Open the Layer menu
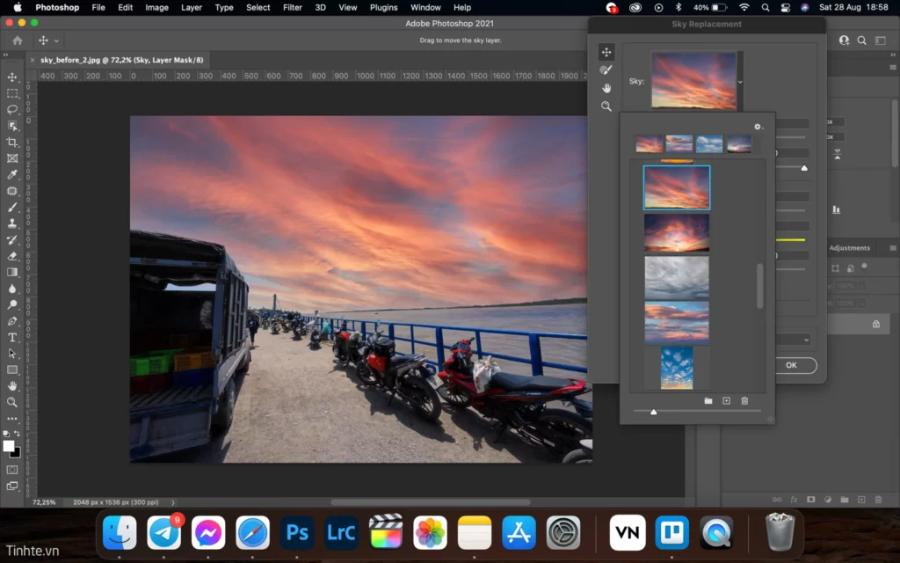This screenshot has width=900, height=563. pos(191,7)
